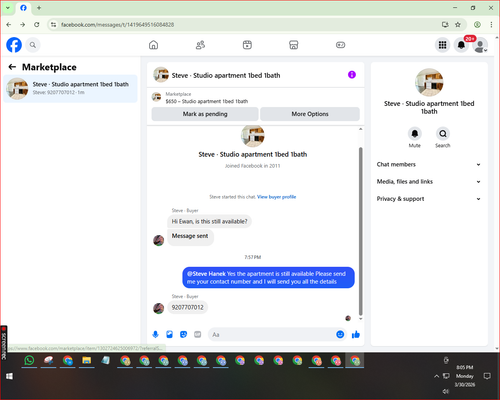Show hidden system tray icons
The height and width of the screenshot is (400, 500).
(436, 376)
